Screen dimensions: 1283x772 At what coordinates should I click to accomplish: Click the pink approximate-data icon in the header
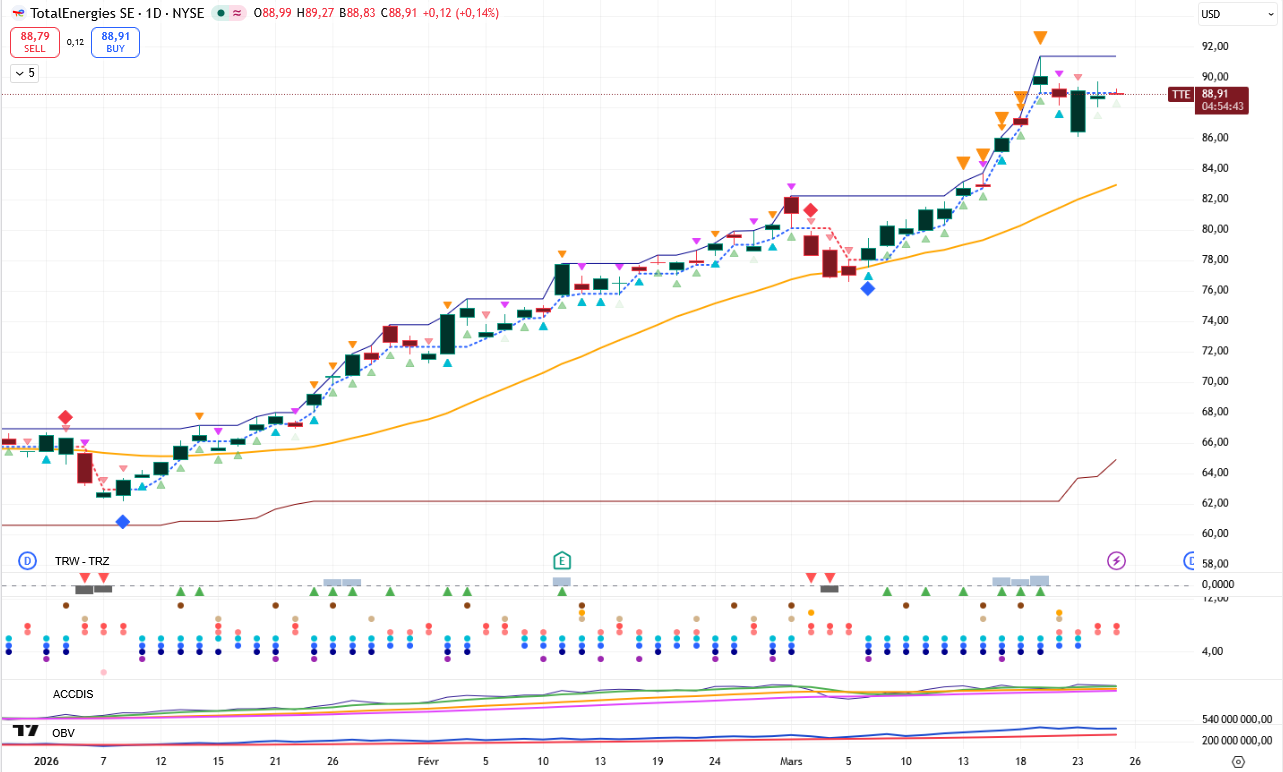[x=237, y=13]
